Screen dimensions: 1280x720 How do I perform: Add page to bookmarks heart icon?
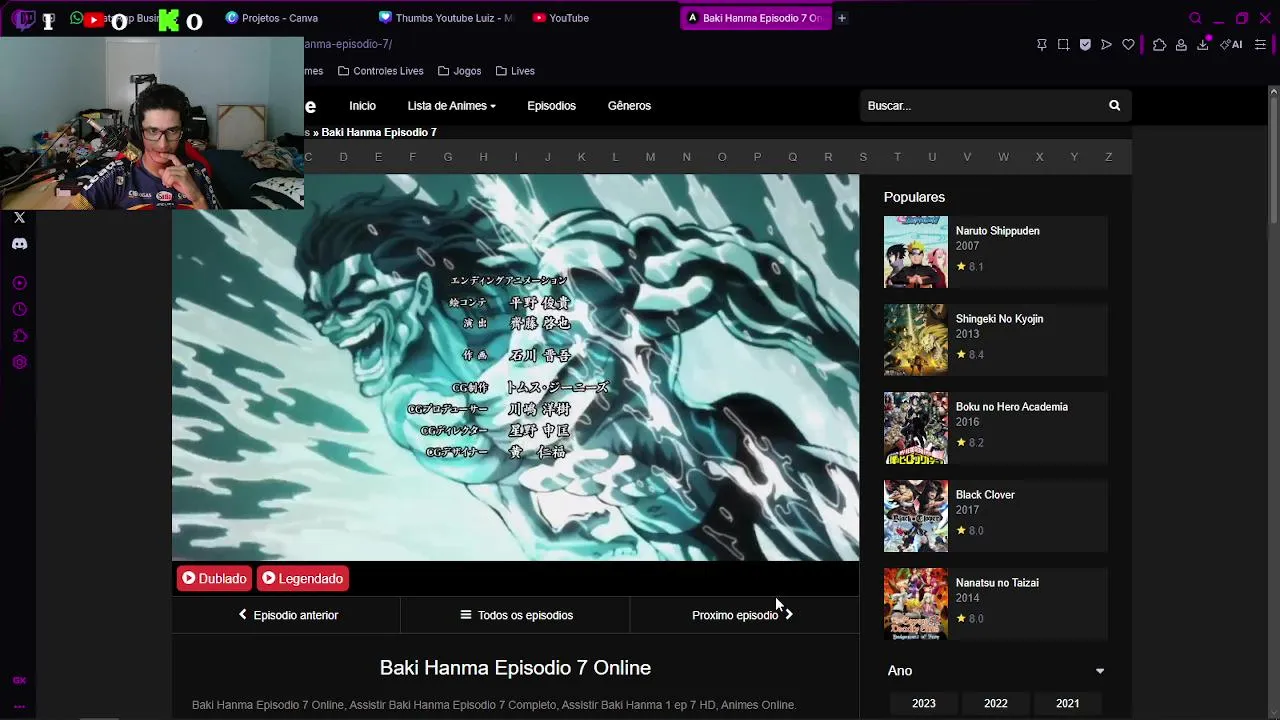1128,44
